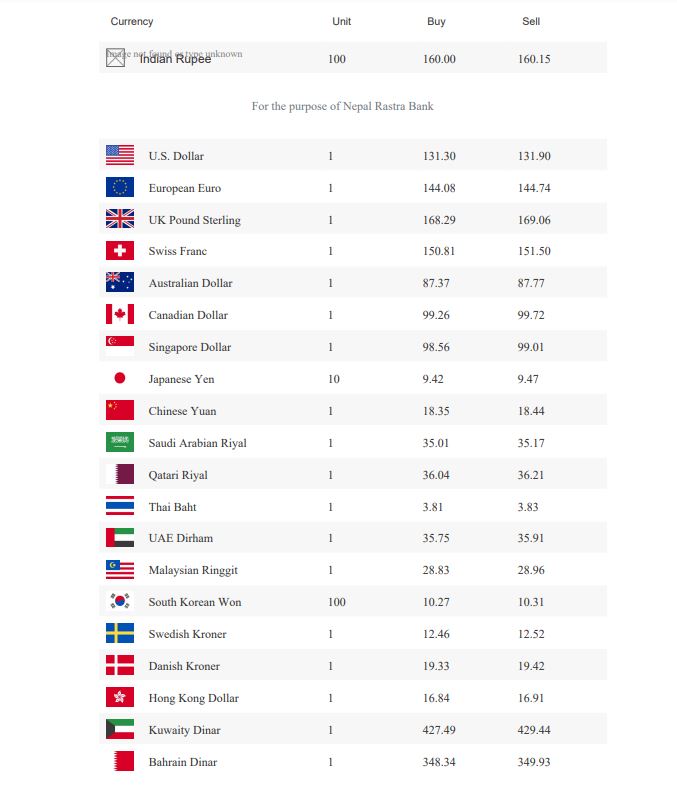Click the European Euro flag icon
This screenshot has width=677, height=804.
(x=119, y=187)
